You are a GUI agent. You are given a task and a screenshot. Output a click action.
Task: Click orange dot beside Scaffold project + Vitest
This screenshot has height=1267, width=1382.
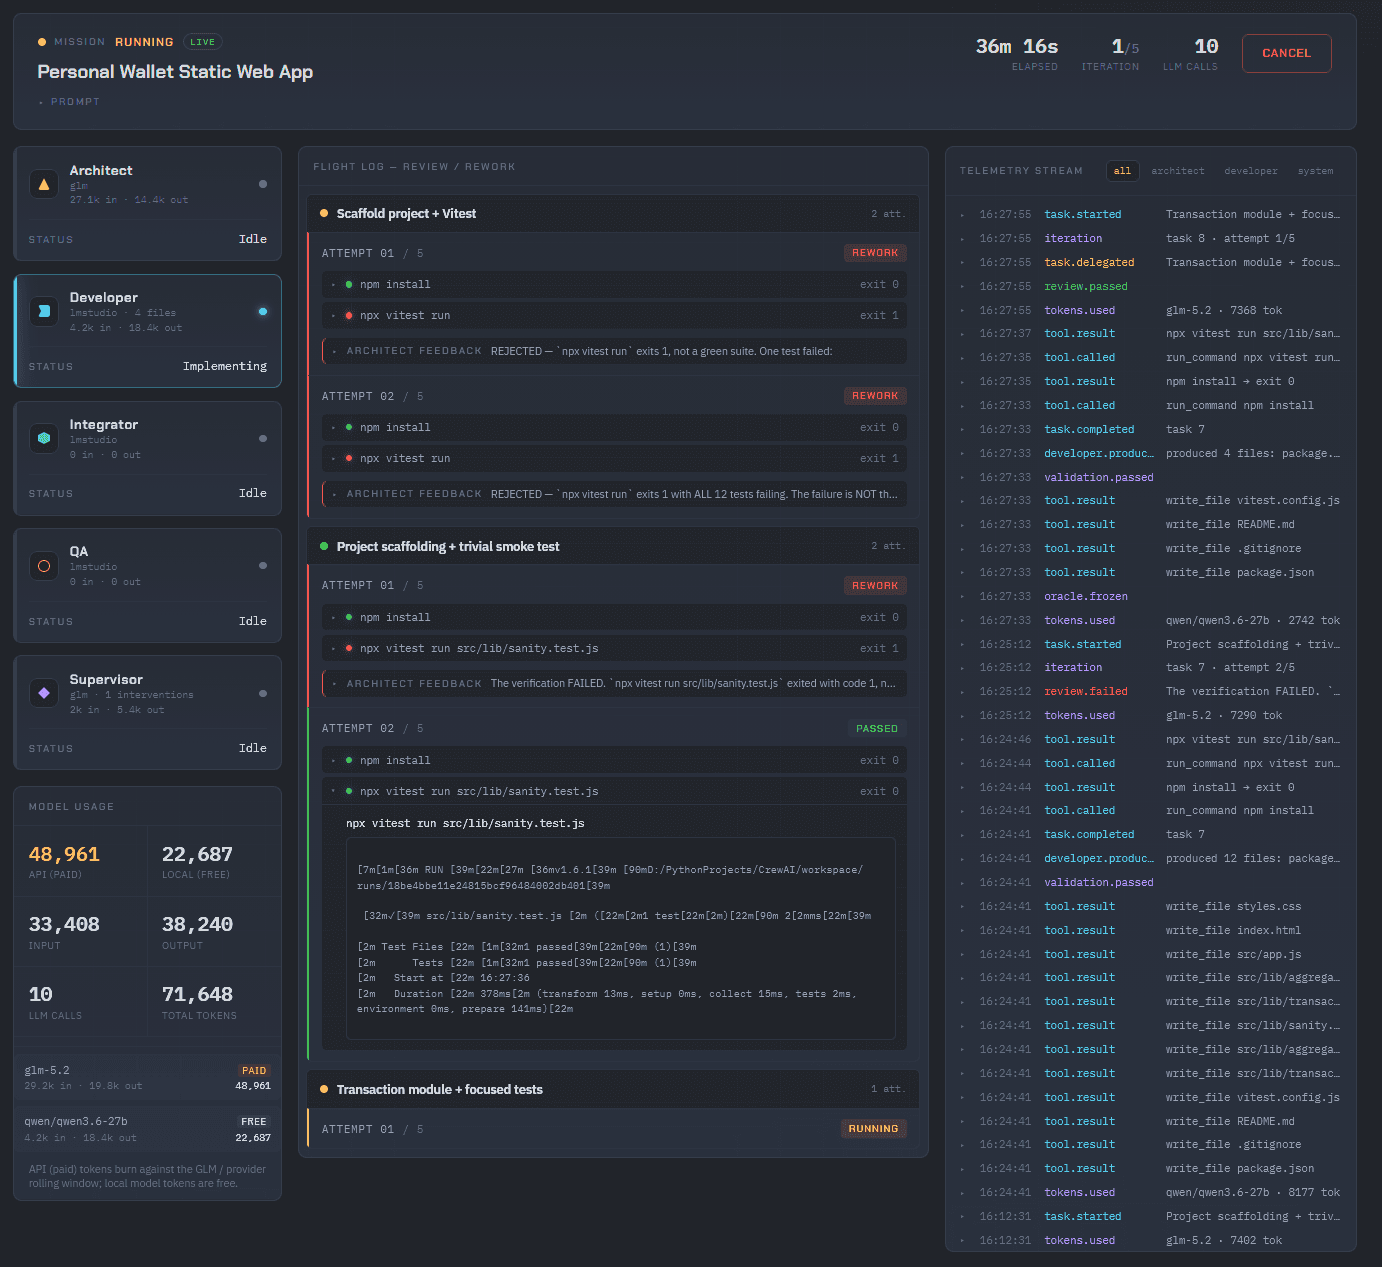pyautogui.click(x=324, y=213)
